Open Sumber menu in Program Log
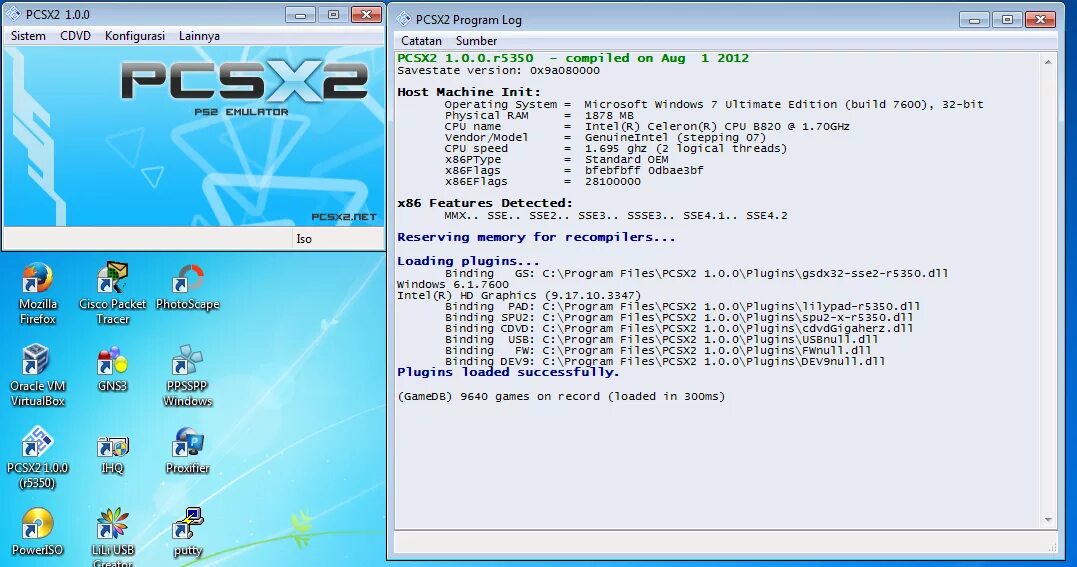This screenshot has width=1077, height=567. coord(476,41)
